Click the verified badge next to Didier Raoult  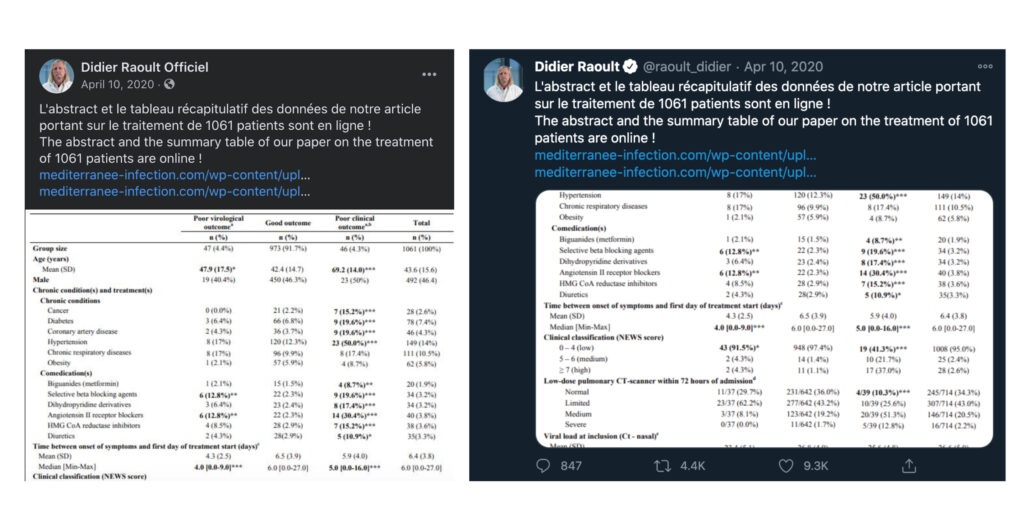tap(630, 67)
